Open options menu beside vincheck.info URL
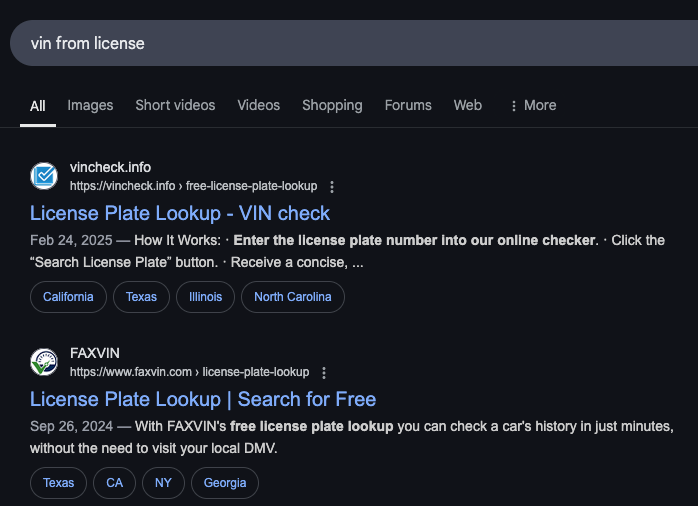 coord(332,186)
